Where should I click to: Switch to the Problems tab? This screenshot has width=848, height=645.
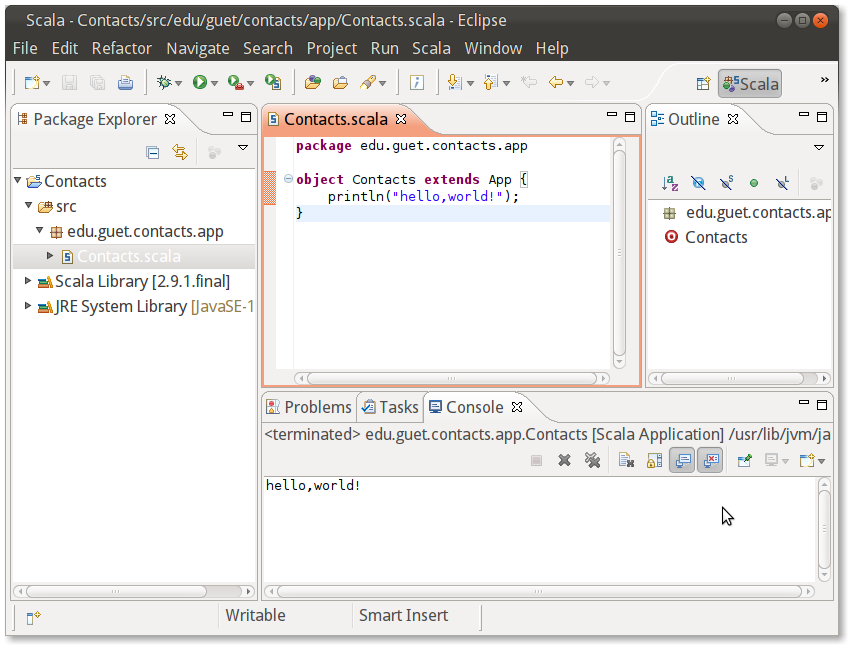tap(308, 407)
